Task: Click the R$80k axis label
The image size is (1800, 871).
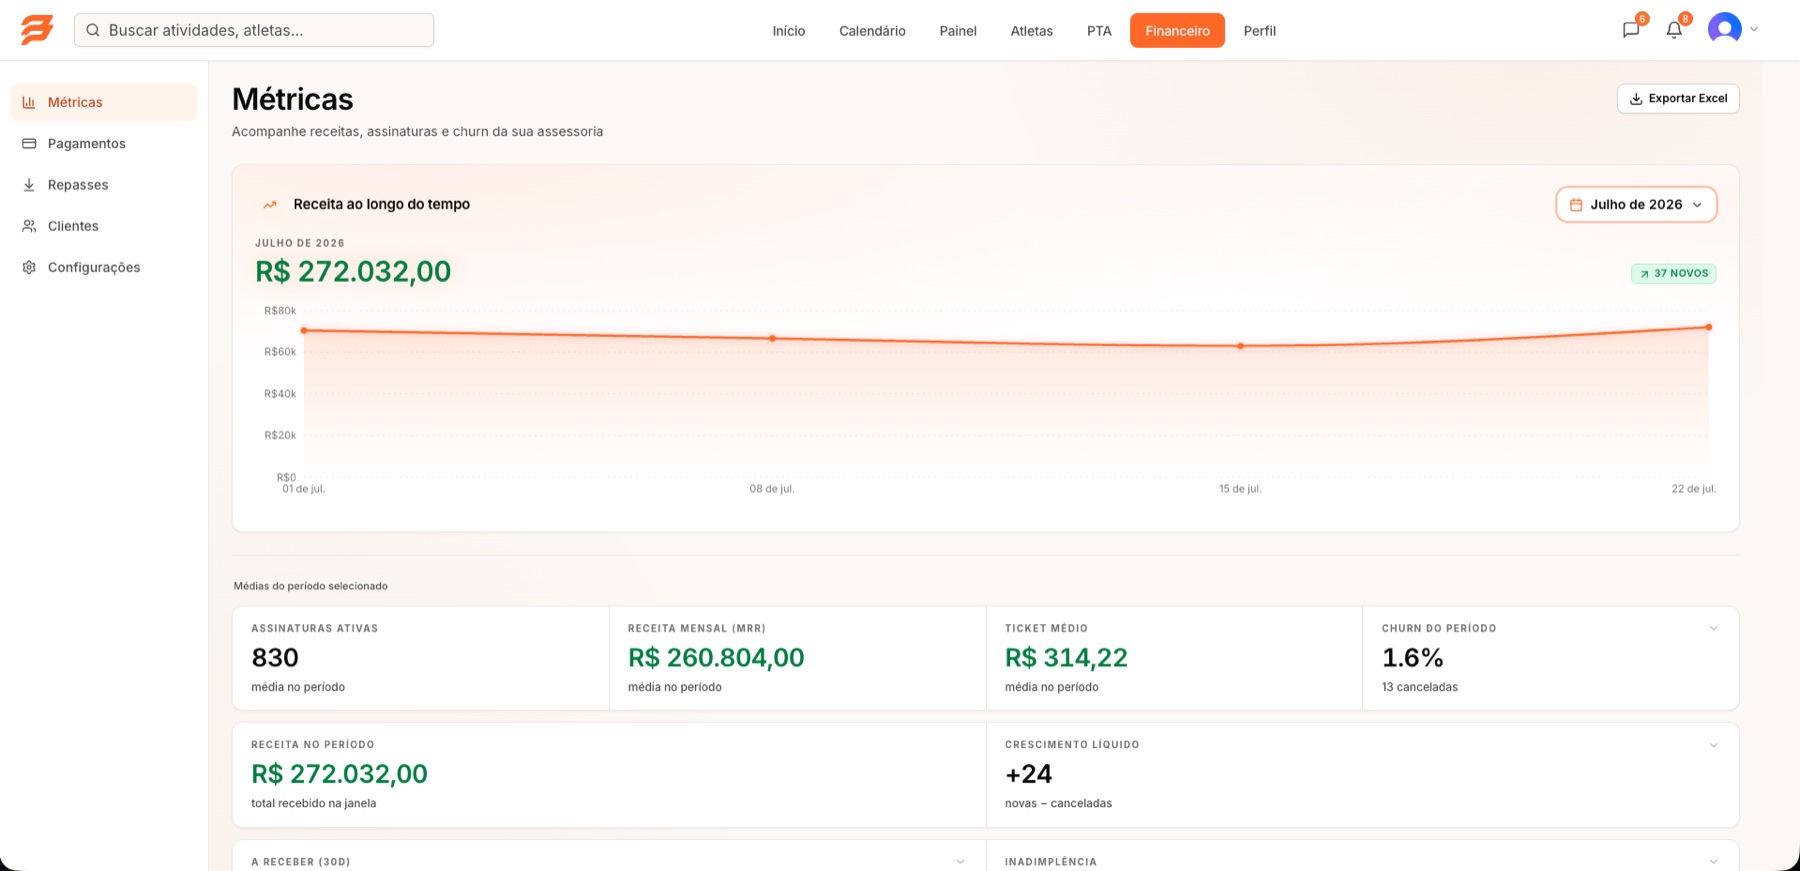Action: (x=280, y=311)
